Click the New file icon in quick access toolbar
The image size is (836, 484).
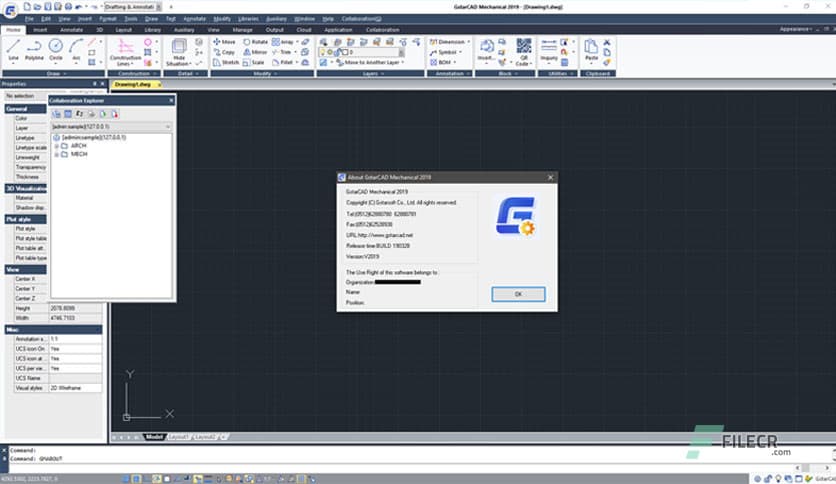click(27, 7)
